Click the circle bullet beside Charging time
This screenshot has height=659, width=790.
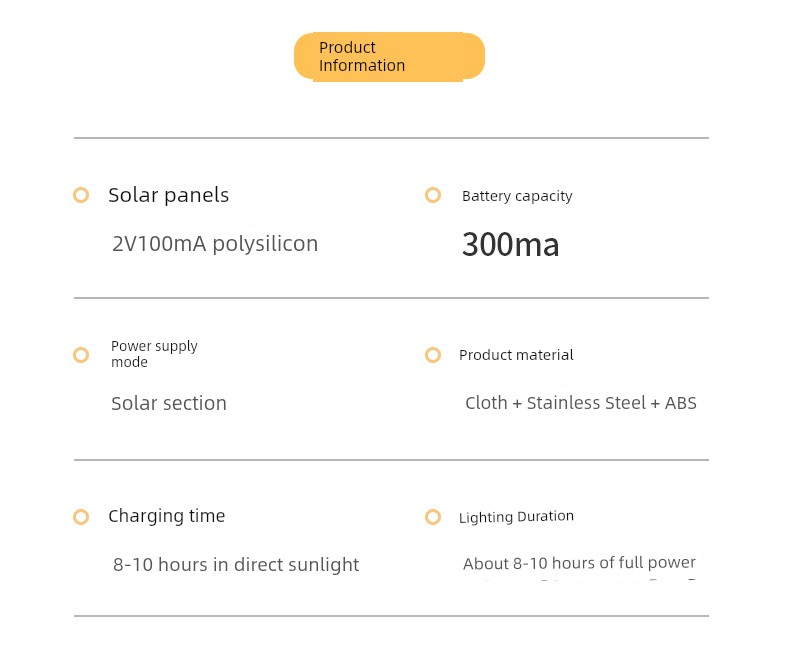click(x=81, y=517)
